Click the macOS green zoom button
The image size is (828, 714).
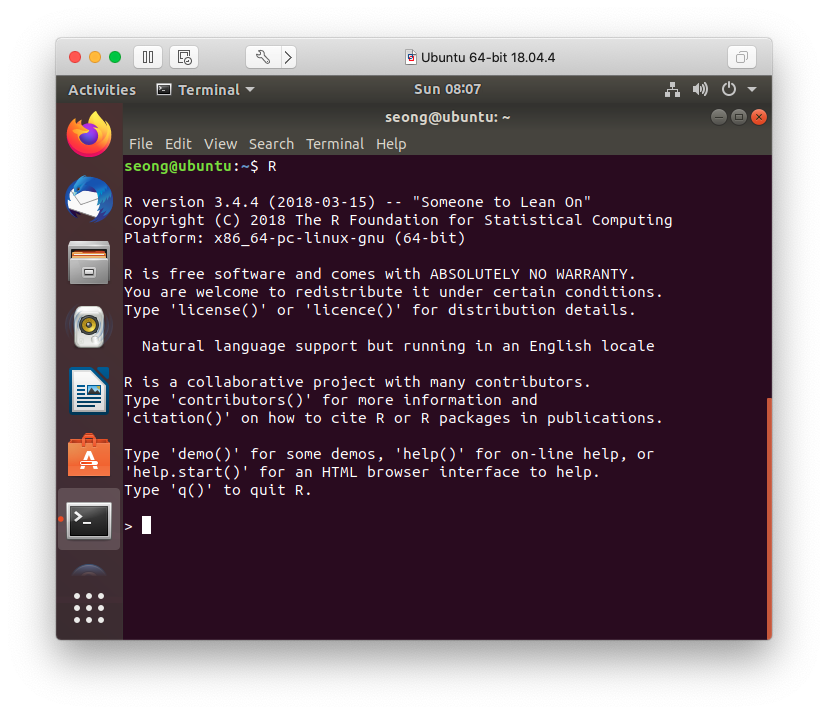pos(115,57)
